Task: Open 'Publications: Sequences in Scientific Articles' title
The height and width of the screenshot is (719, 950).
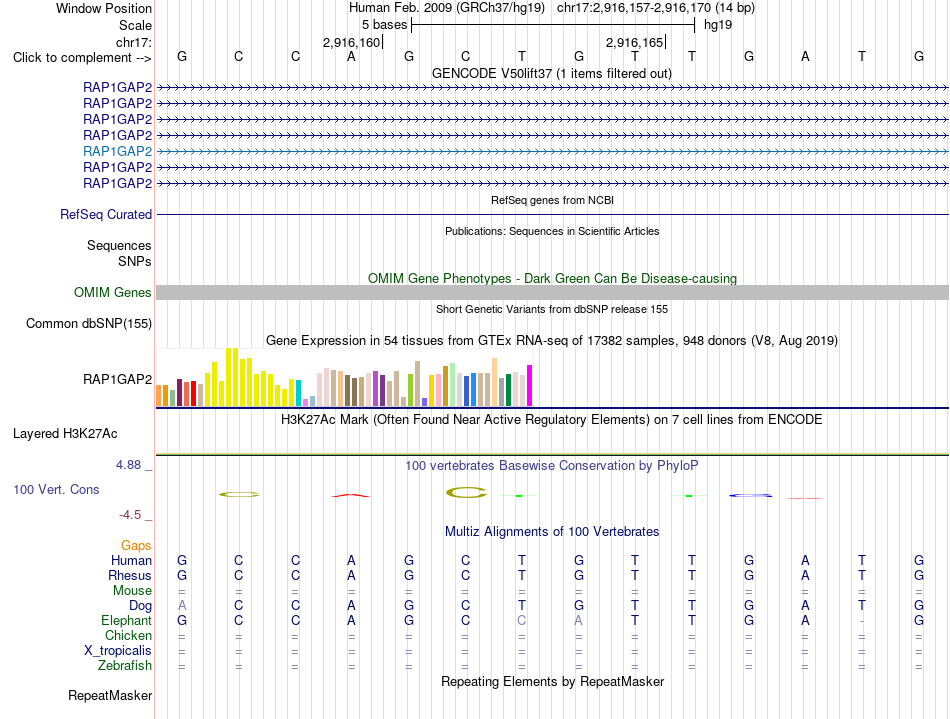Action: tap(552, 231)
